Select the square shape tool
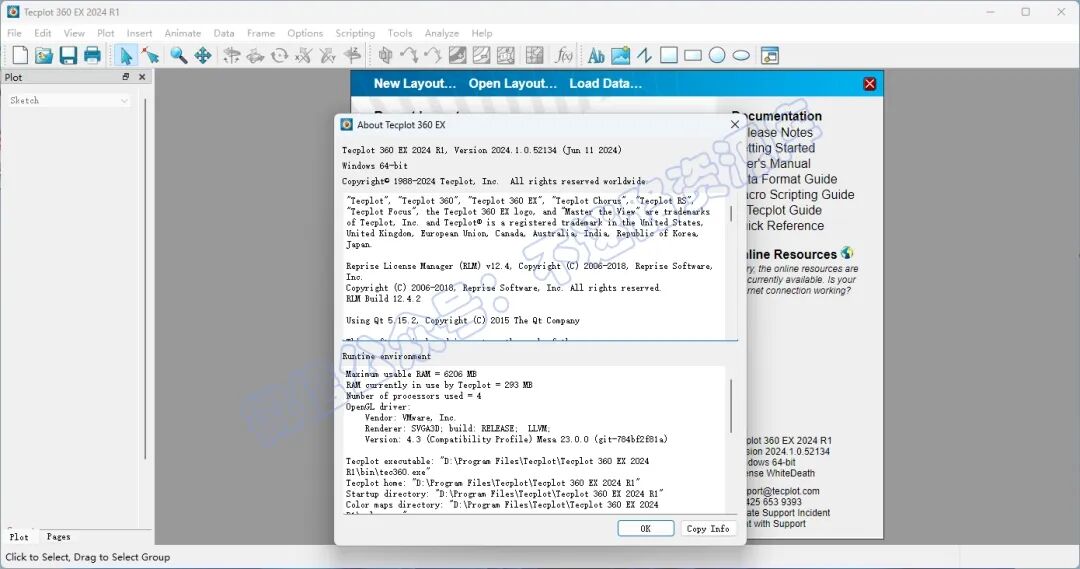This screenshot has width=1080, height=569. 669,55
